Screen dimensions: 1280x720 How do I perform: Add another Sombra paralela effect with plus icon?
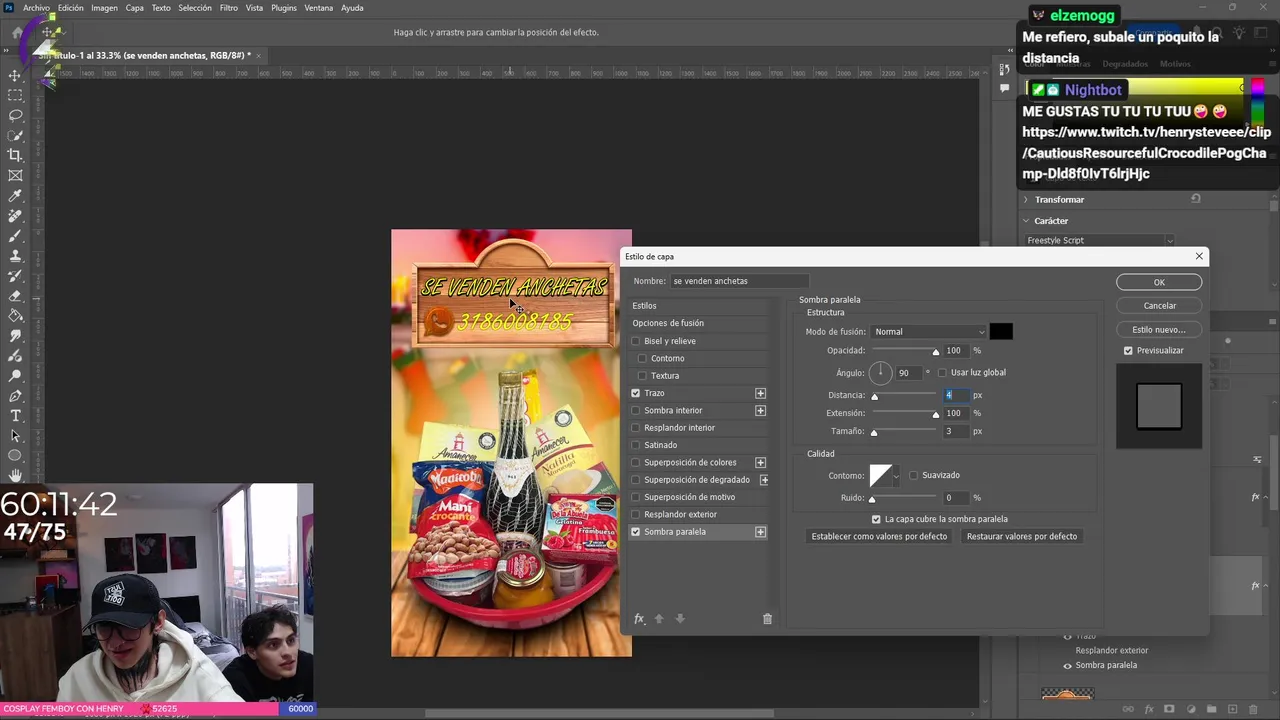pyautogui.click(x=760, y=532)
